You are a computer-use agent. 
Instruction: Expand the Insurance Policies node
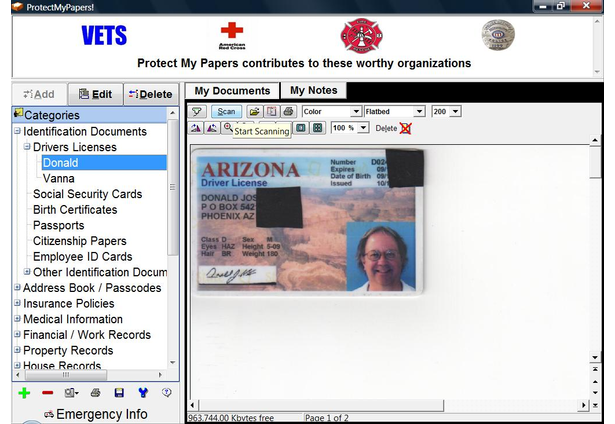tap(17, 303)
